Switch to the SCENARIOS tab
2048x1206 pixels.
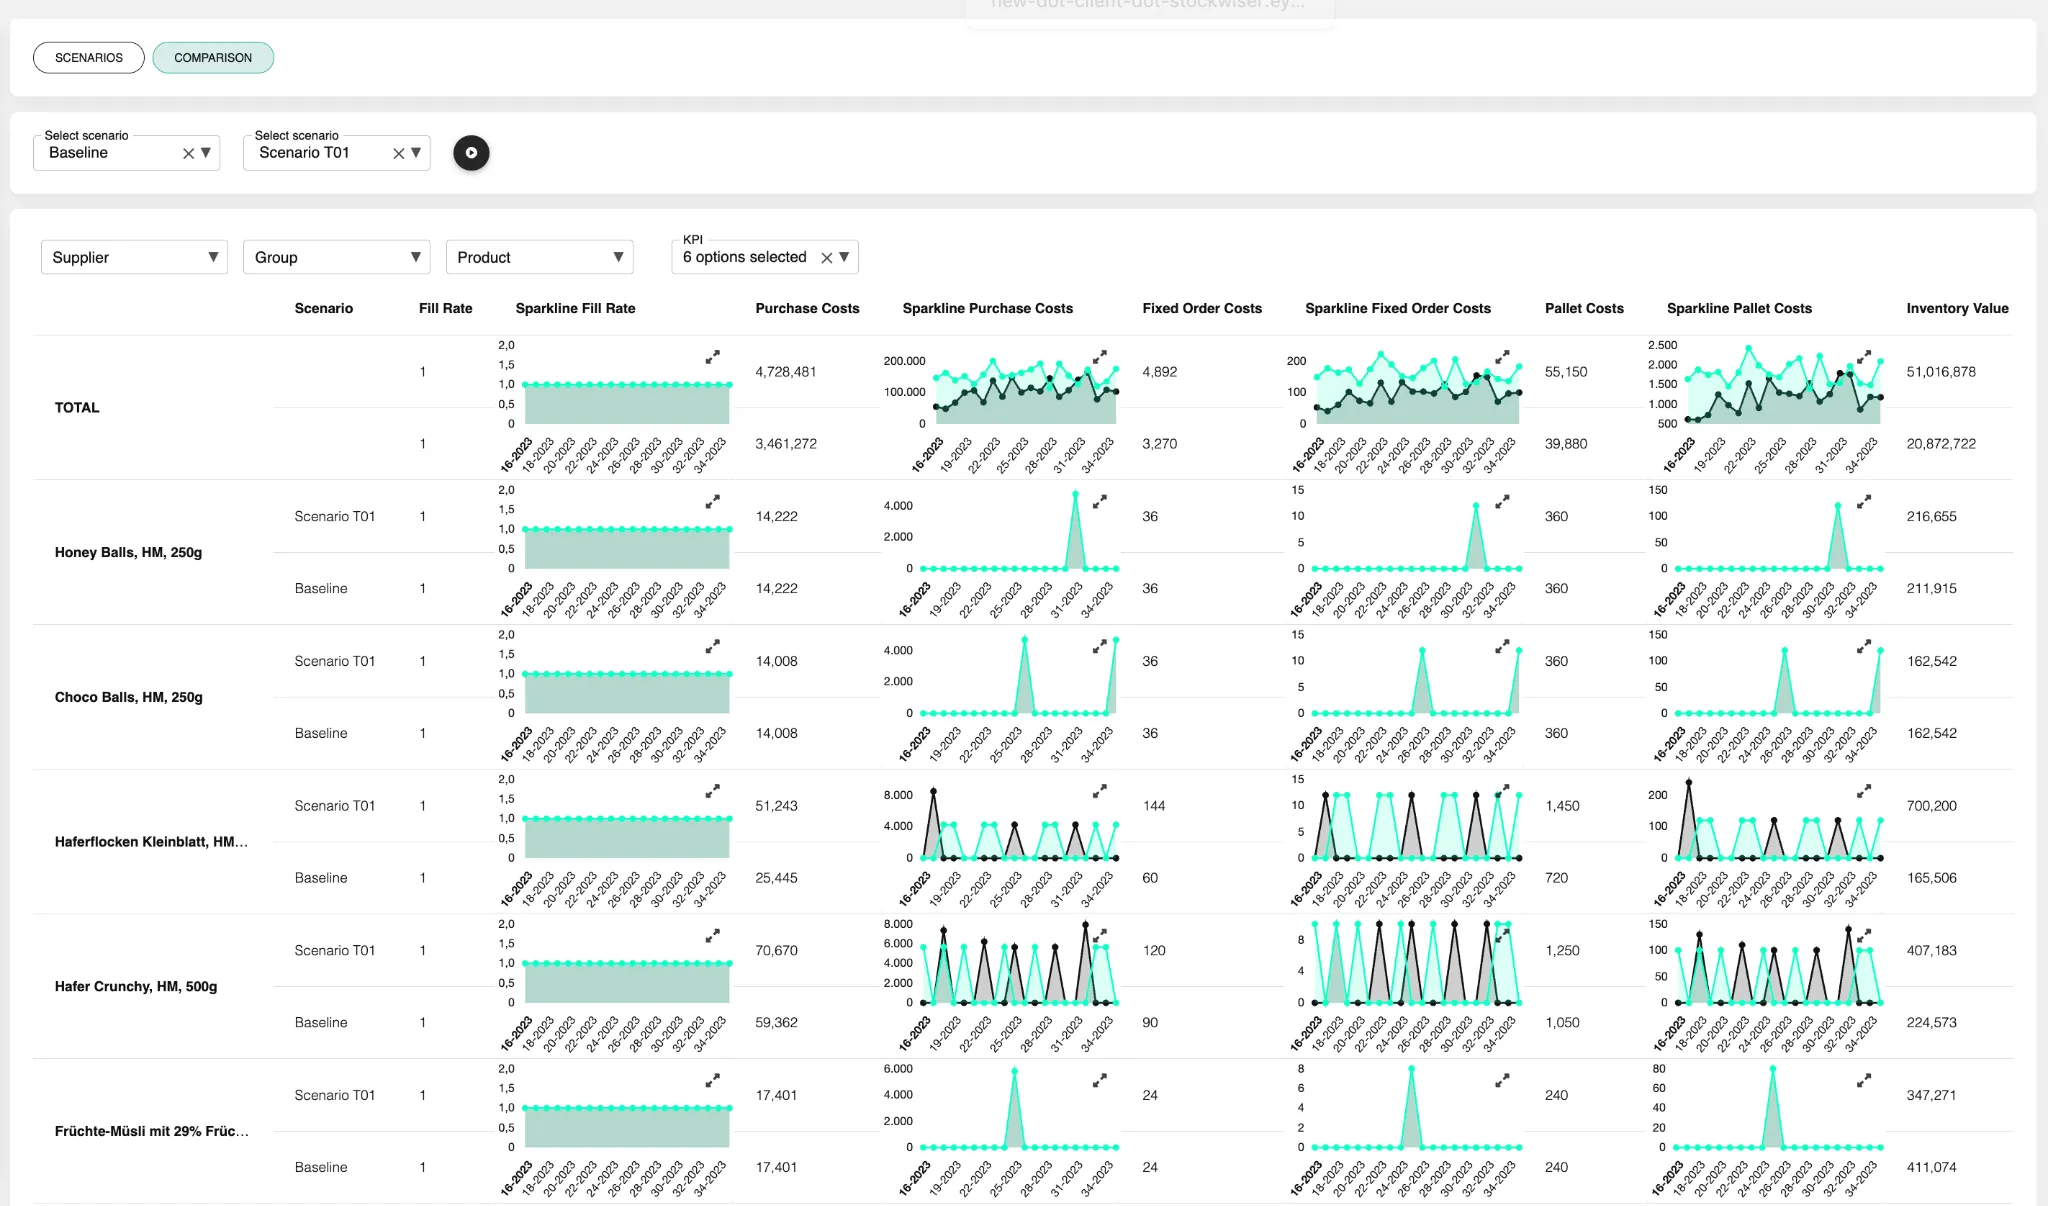88,57
